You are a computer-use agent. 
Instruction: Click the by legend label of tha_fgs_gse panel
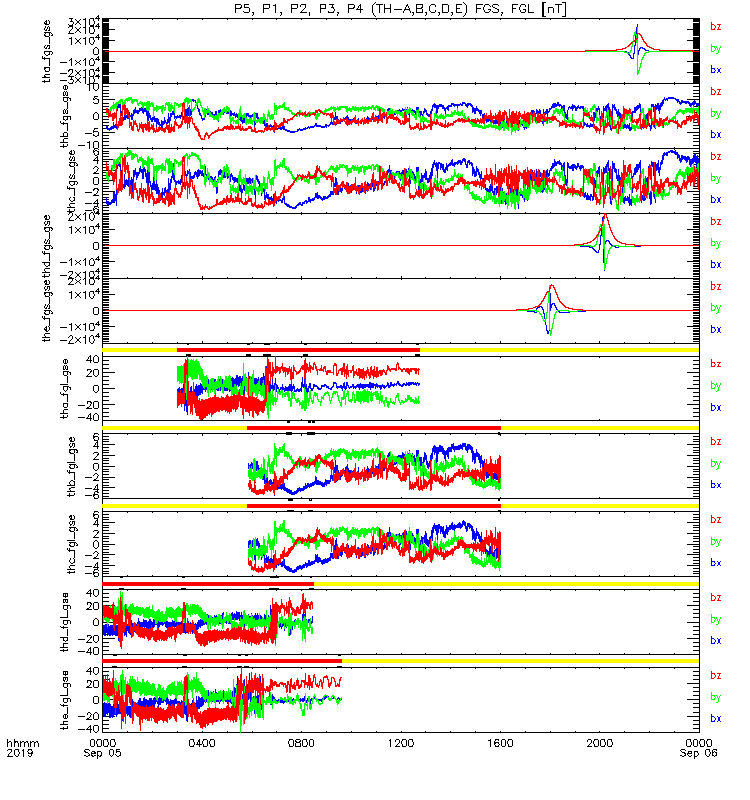tap(716, 48)
